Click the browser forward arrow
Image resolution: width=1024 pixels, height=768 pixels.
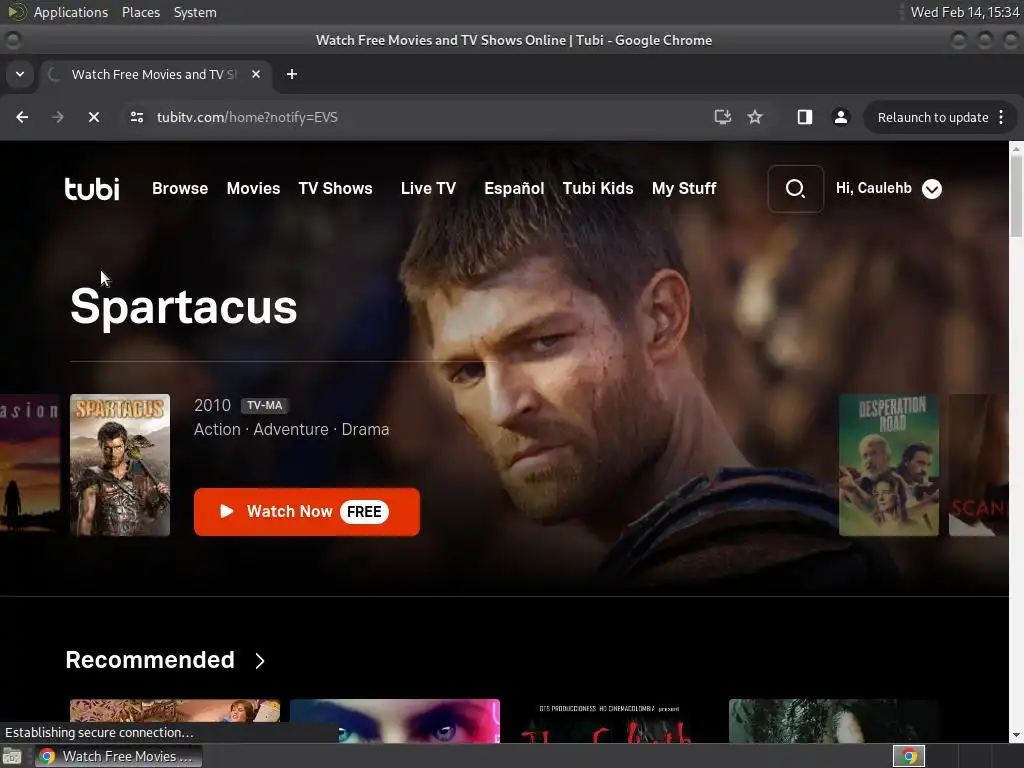tap(57, 118)
